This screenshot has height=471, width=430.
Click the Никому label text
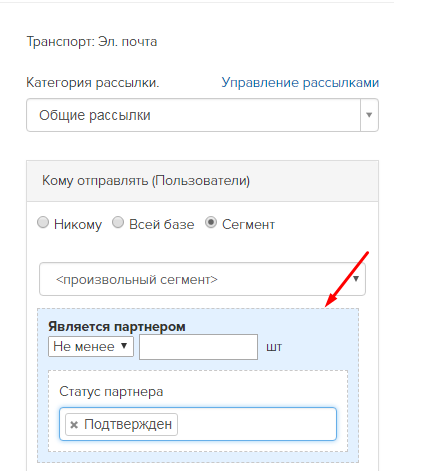pyautogui.click(x=78, y=224)
